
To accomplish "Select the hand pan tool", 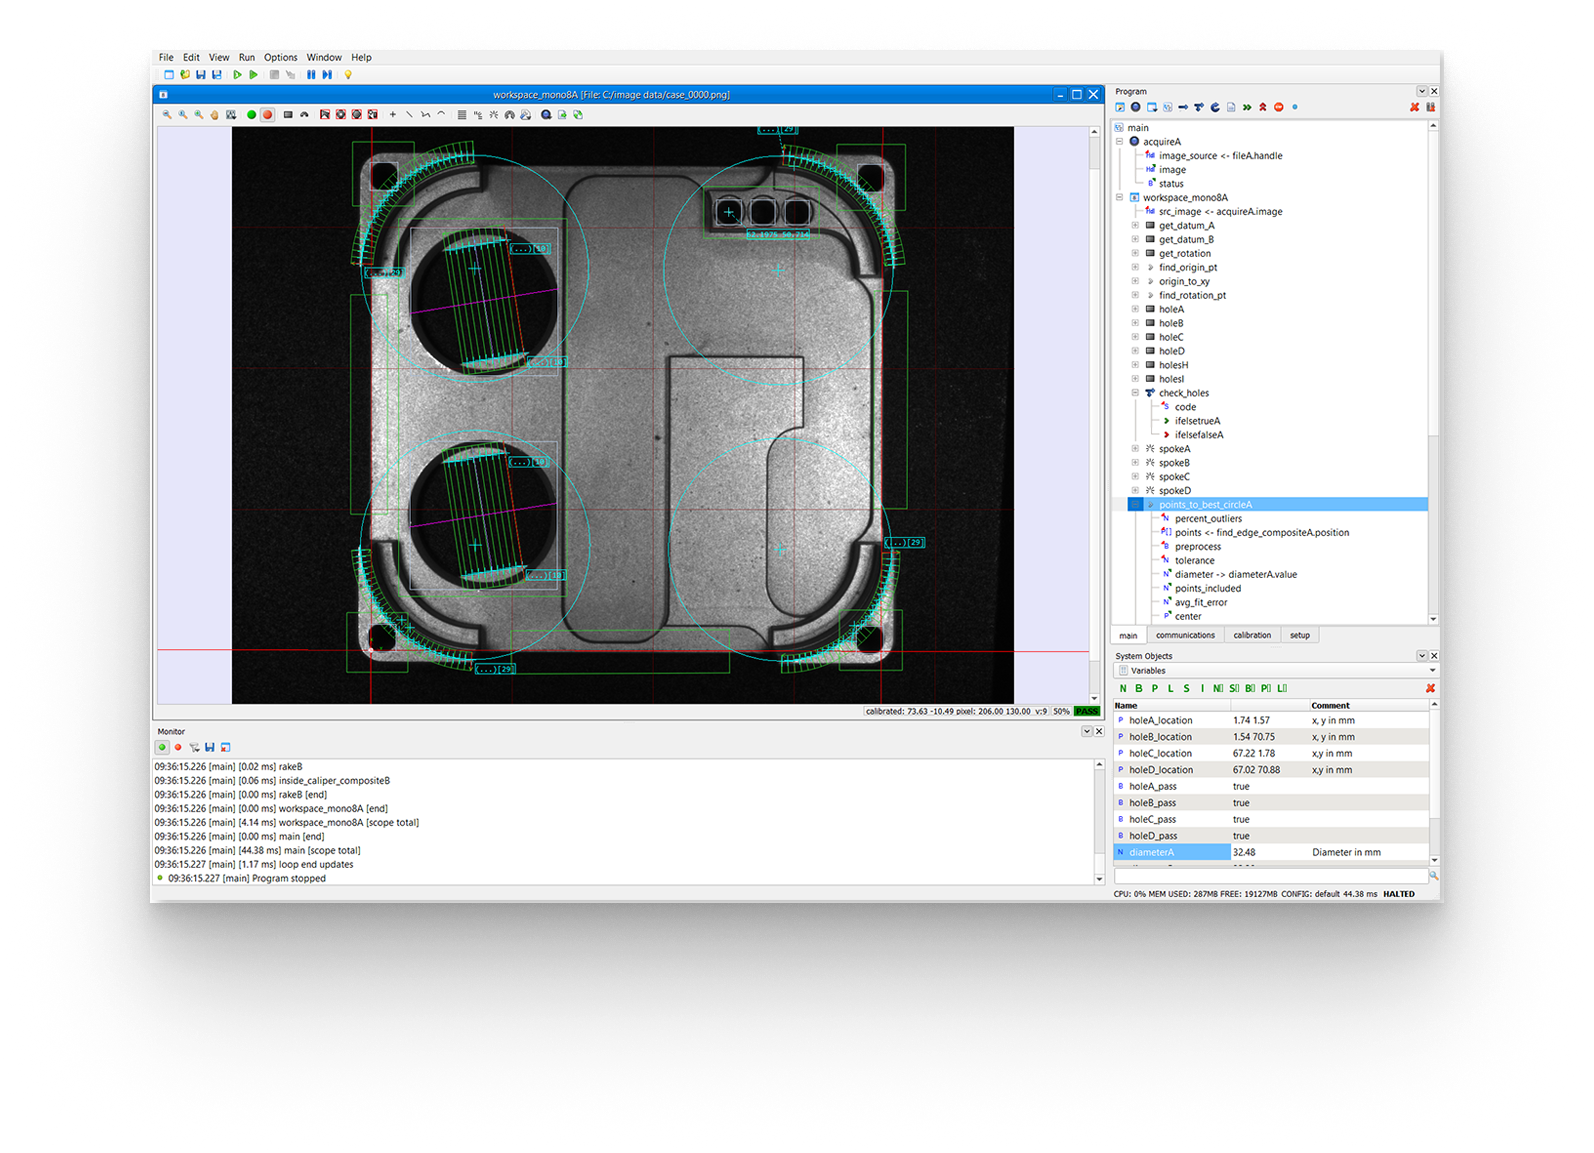I will pyautogui.click(x=215, y=115).
